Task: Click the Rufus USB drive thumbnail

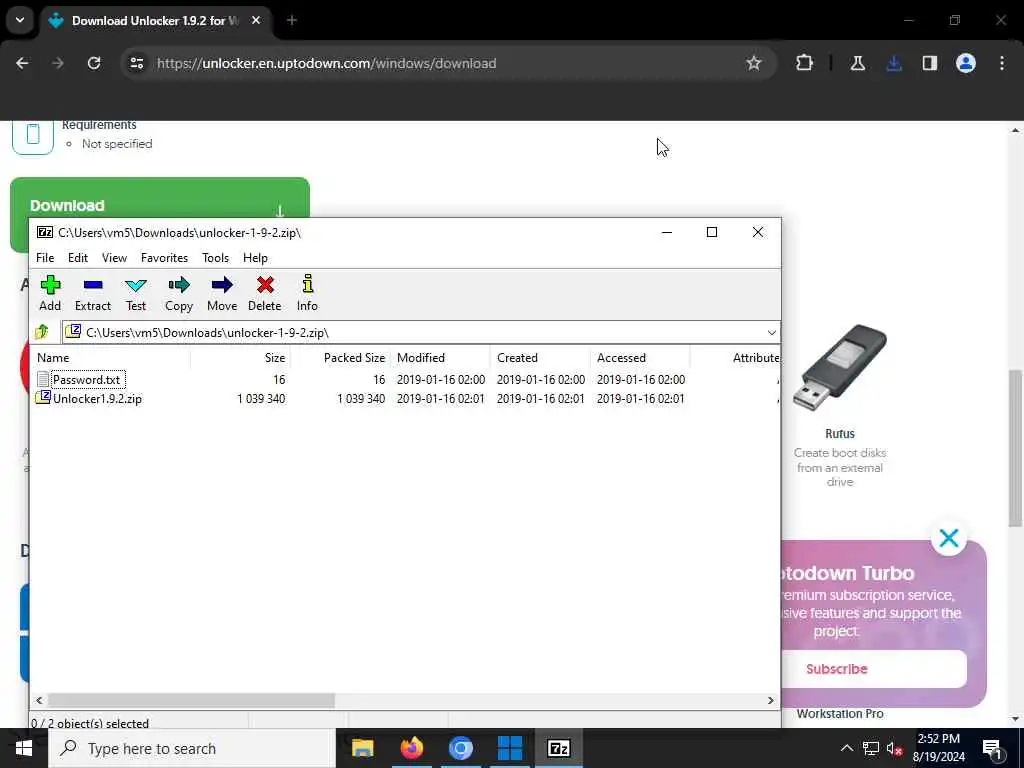Action: (840, 368)
